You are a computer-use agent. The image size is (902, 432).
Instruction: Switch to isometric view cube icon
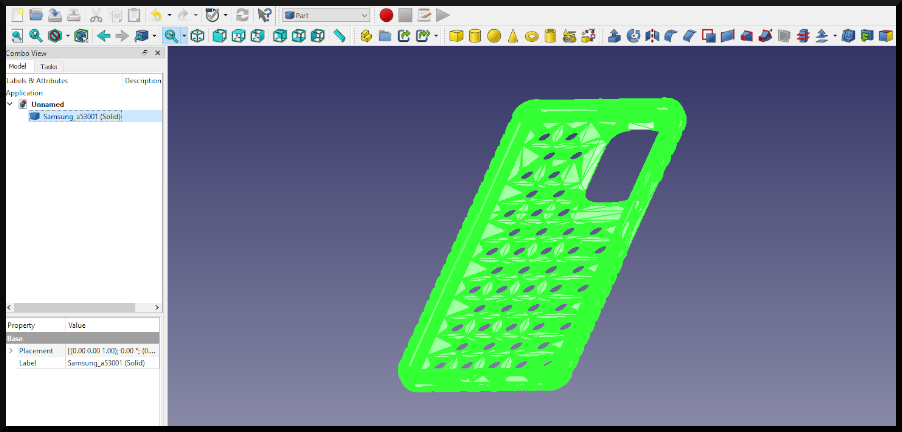click(197, 36)
